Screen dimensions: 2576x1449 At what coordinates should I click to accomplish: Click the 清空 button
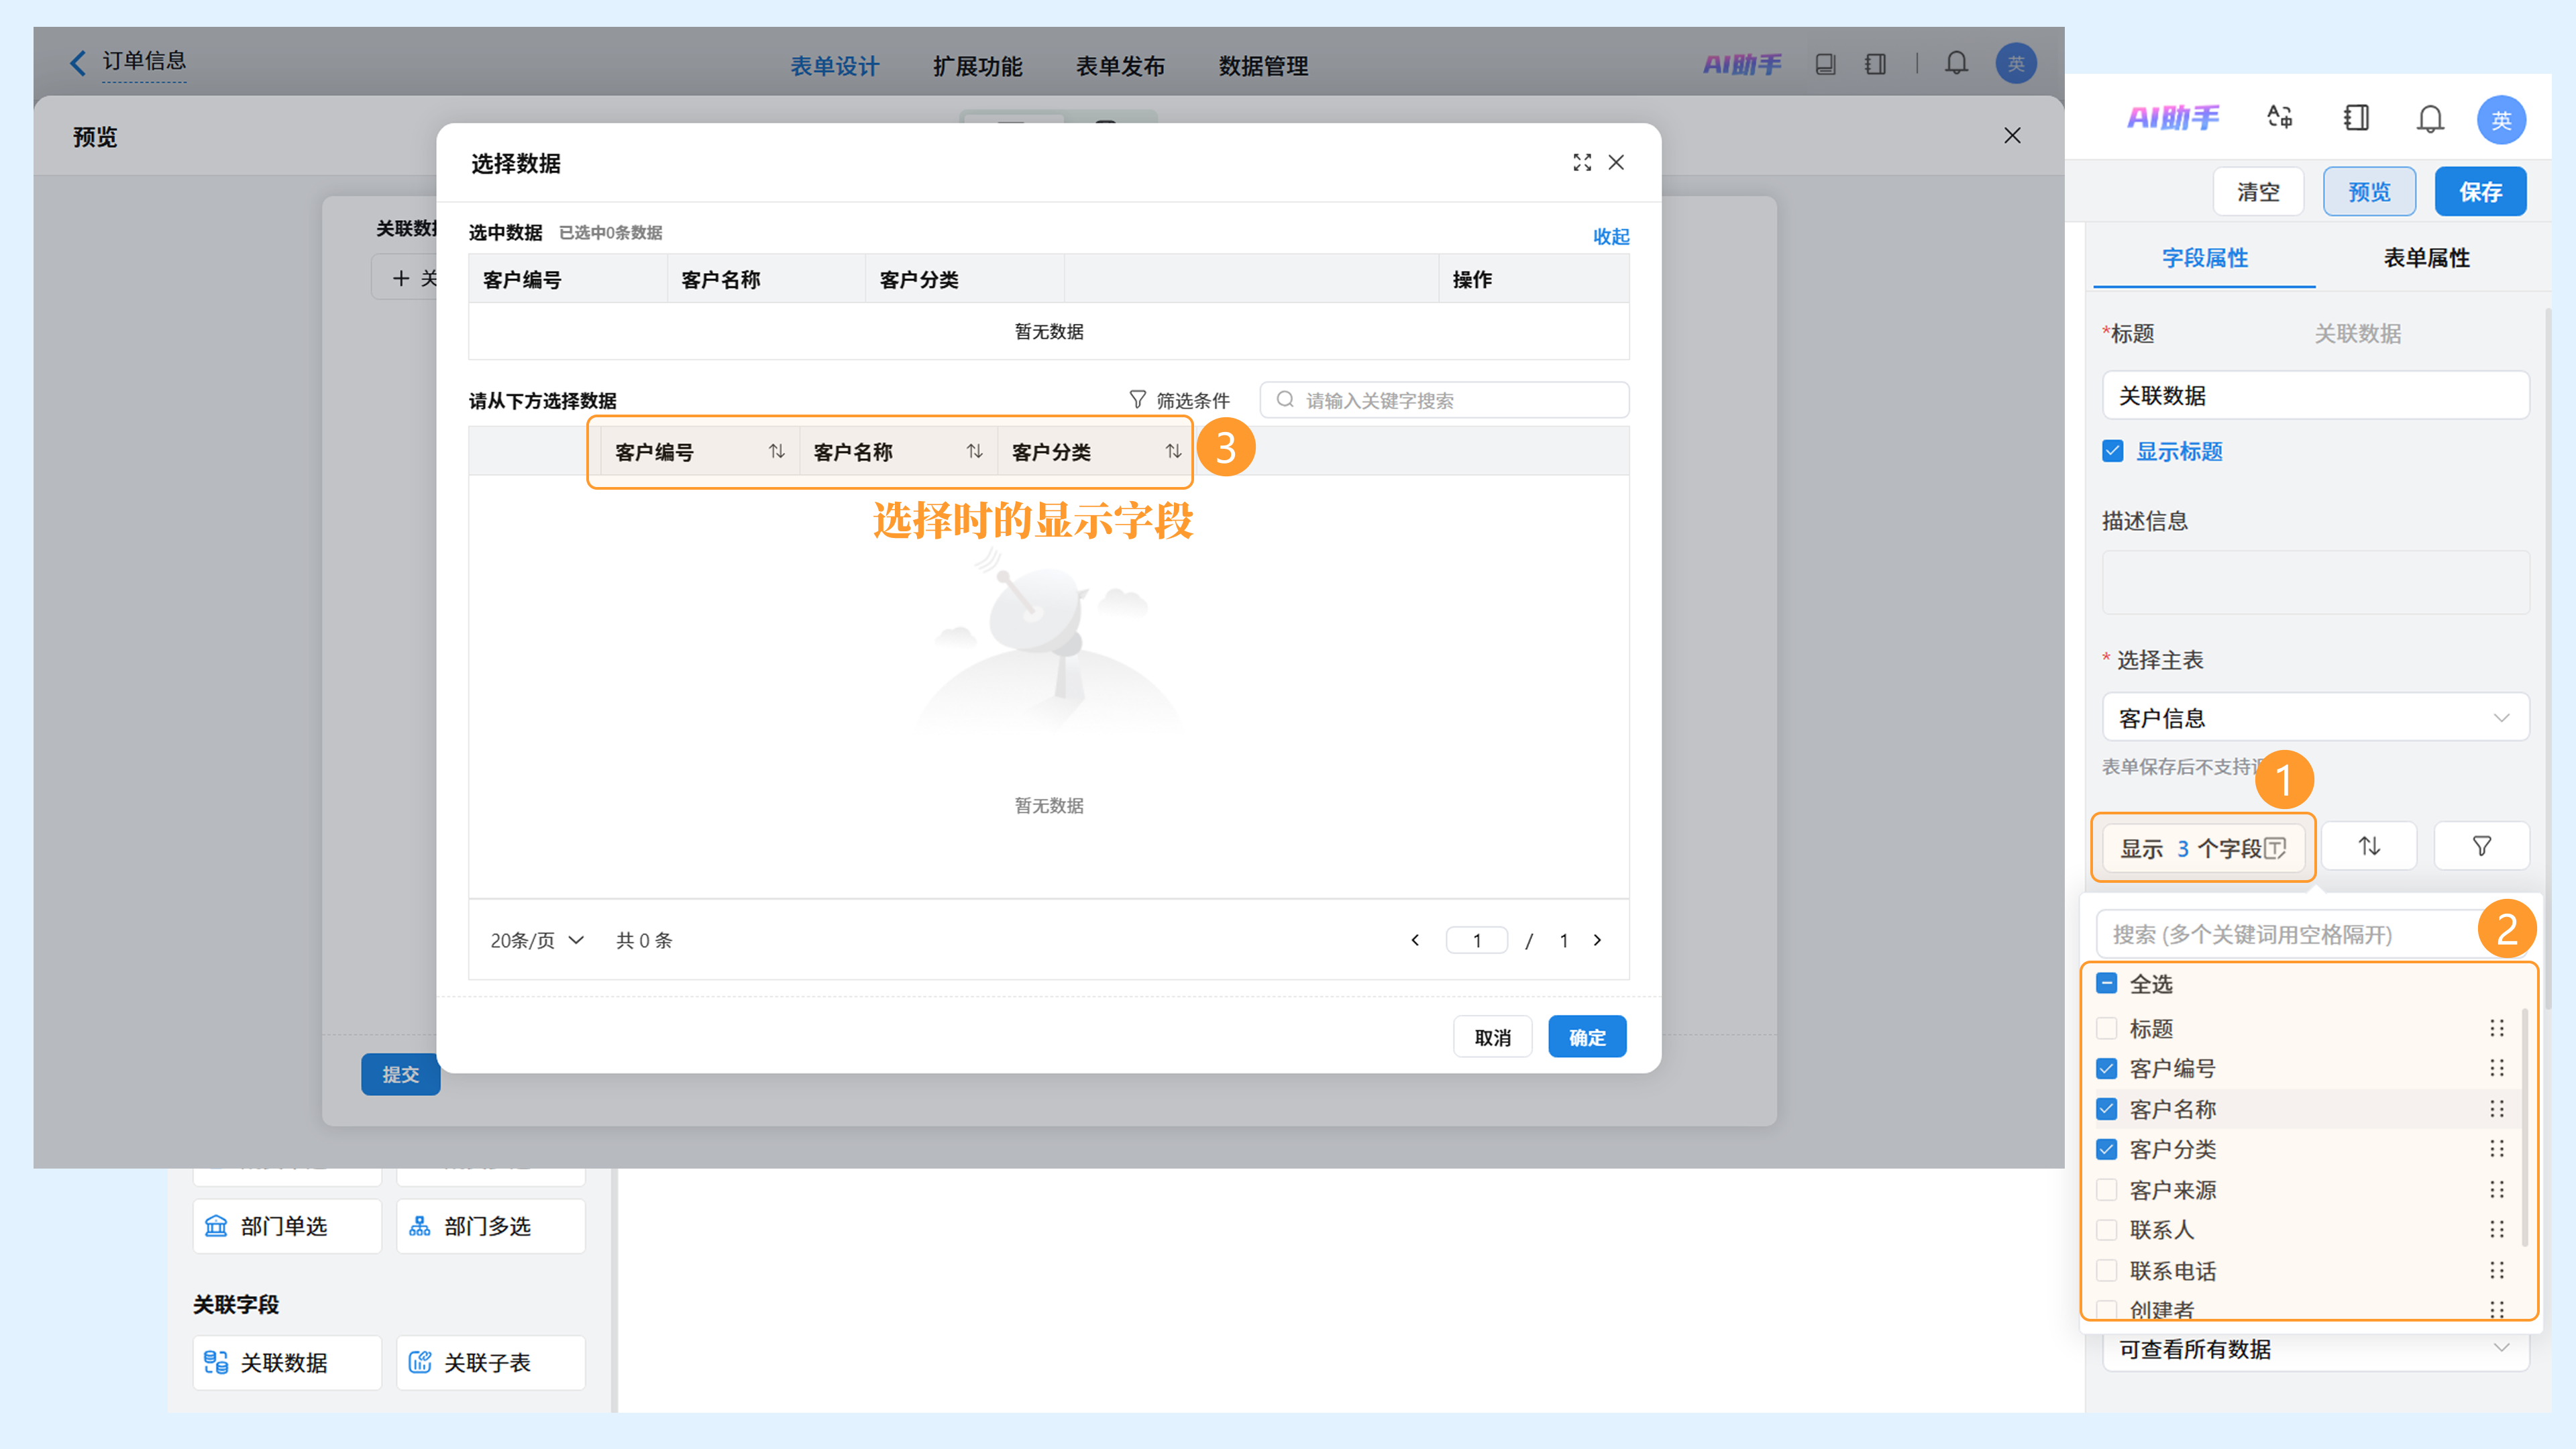2258,191
